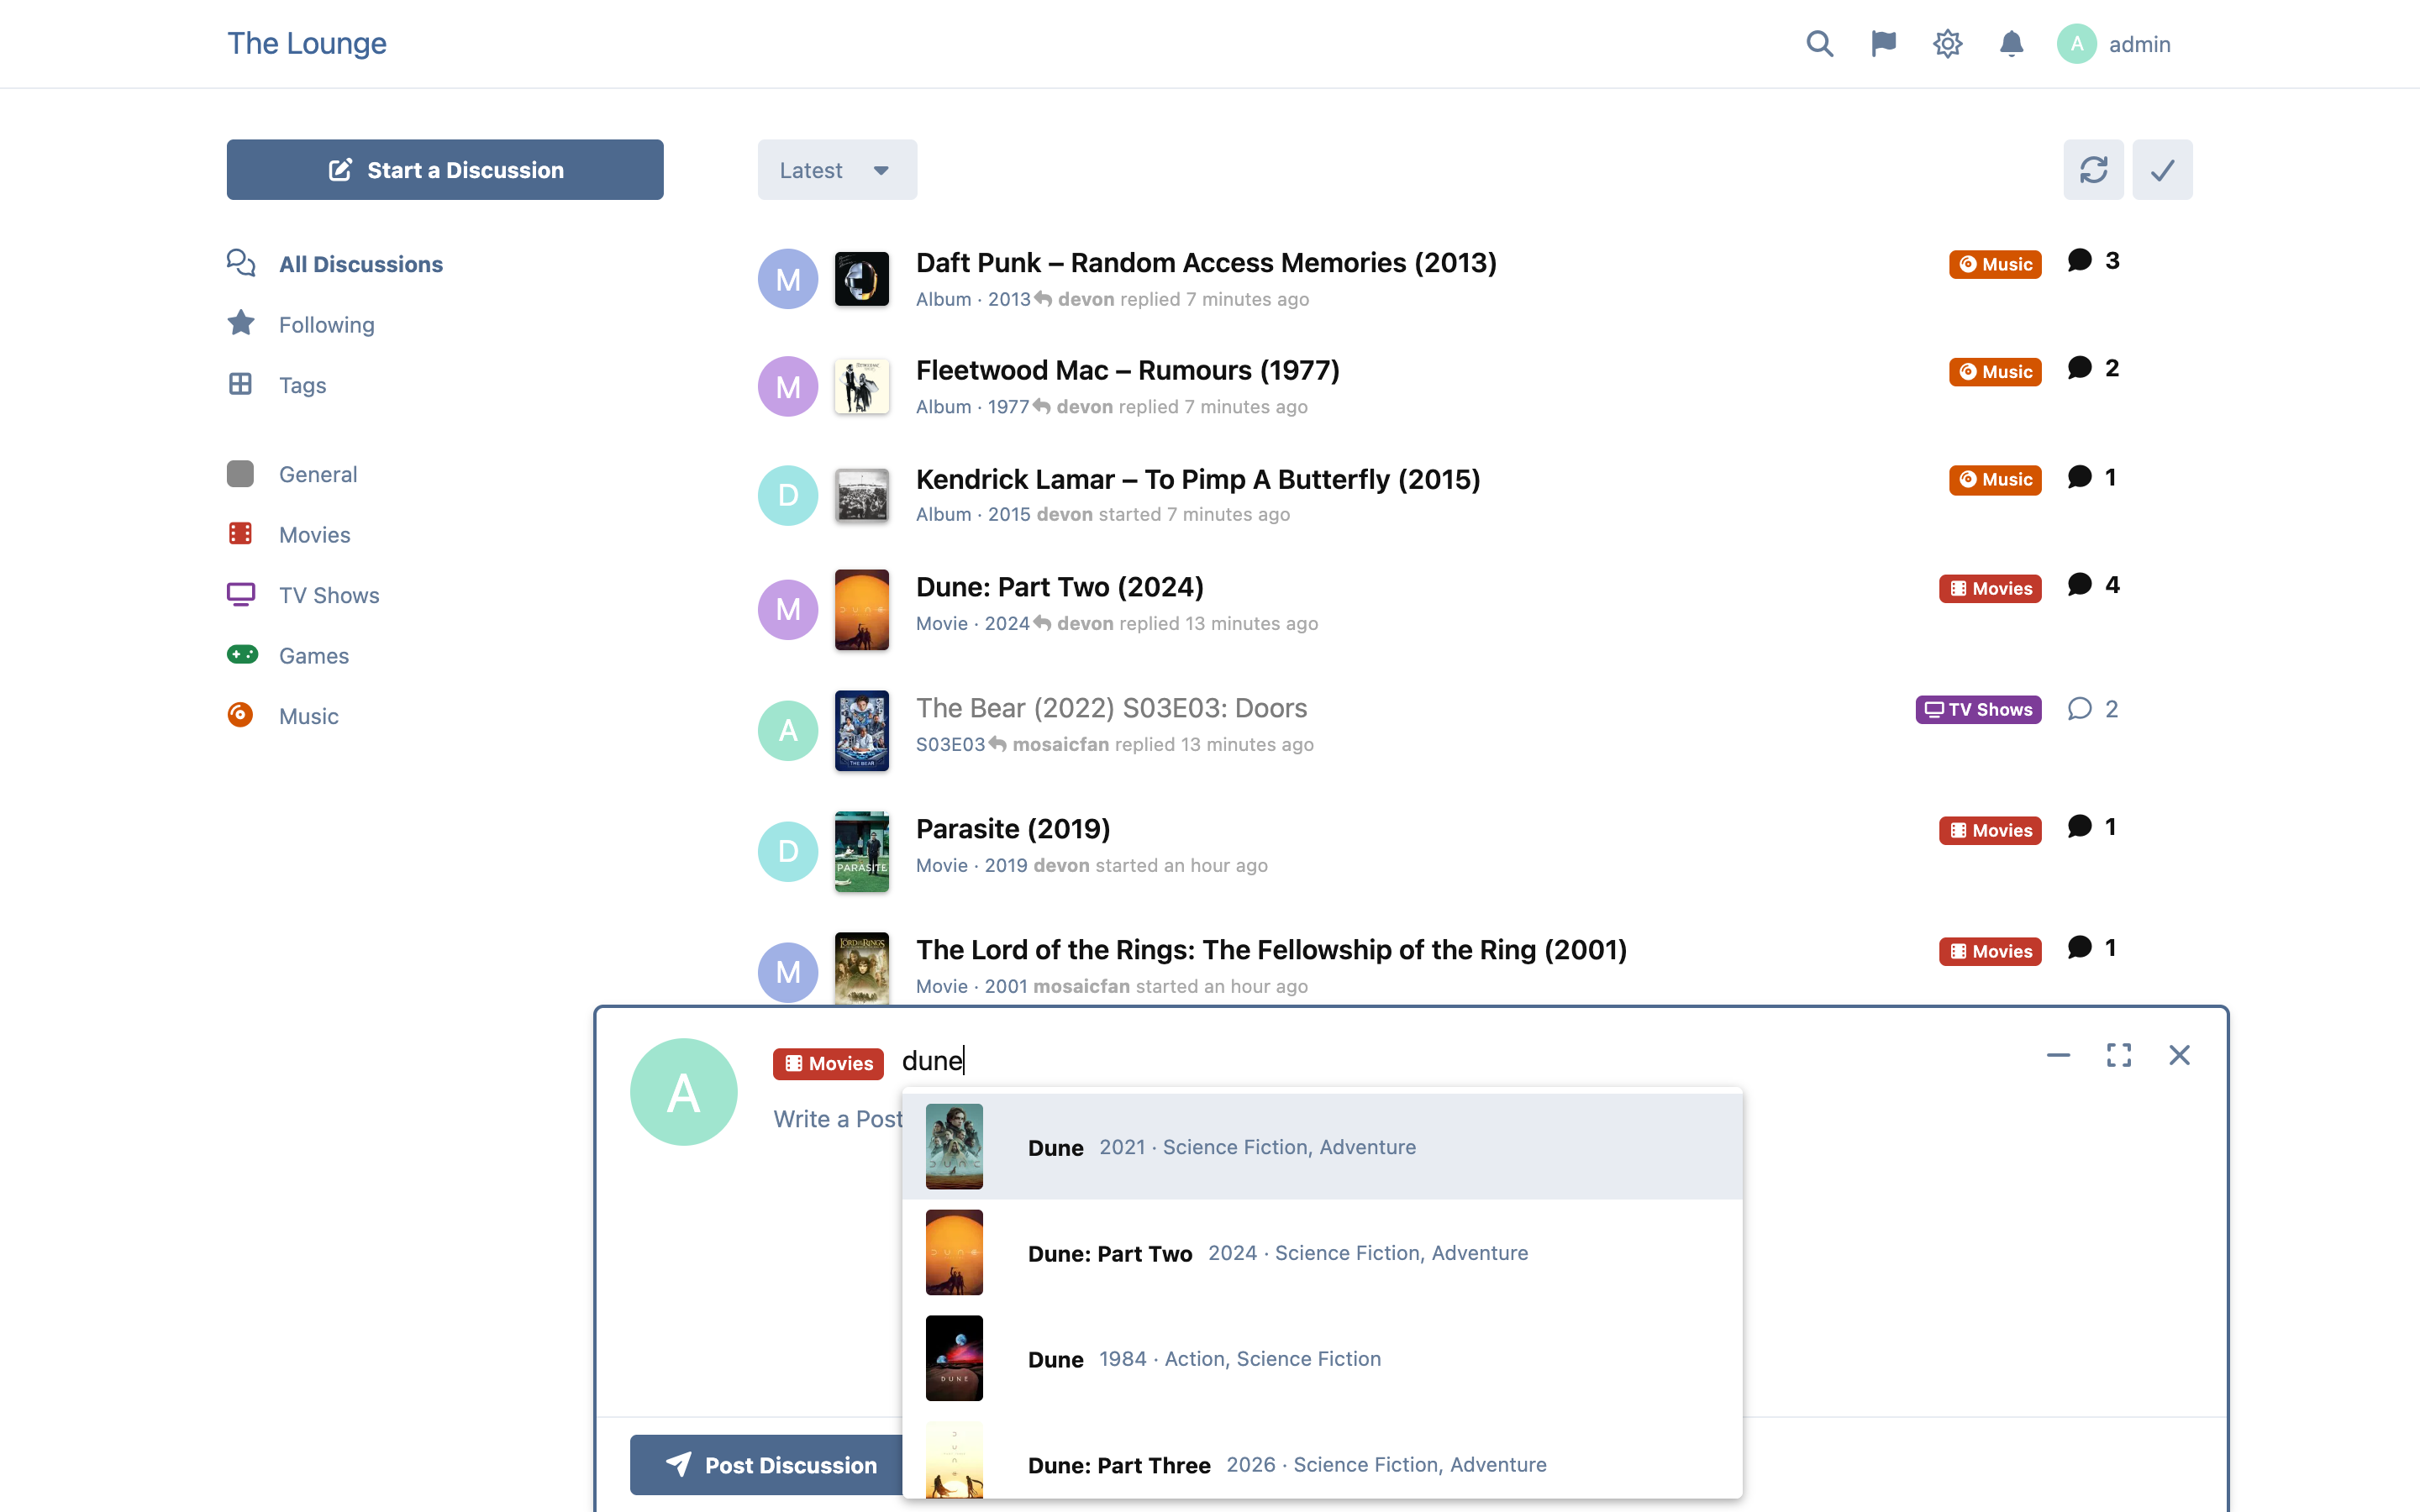Open The Bear S03E03 Doors discussion
2420x1512 pixels.
(1112, 708)
